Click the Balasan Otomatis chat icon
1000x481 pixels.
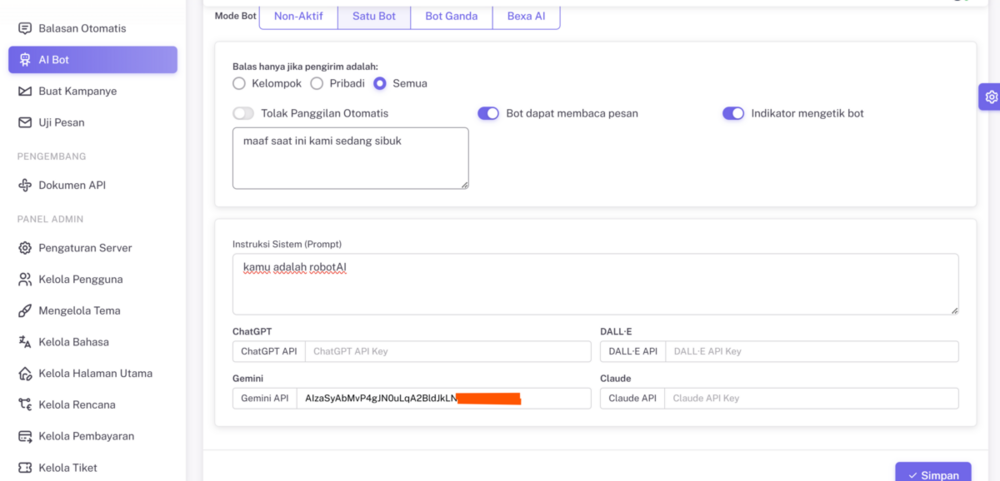25,28
